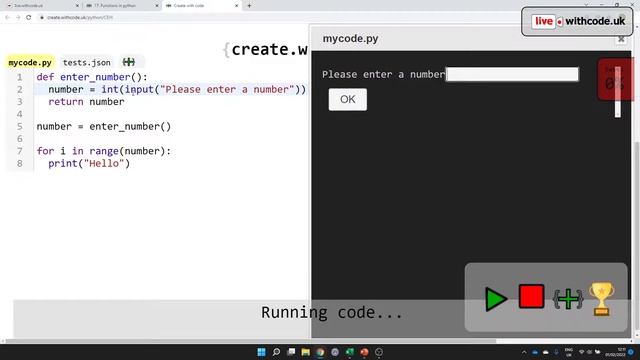Close the 'Functions in python' browser tab
The width and height of the screenshot is (640, 360).
click(157, 6)
